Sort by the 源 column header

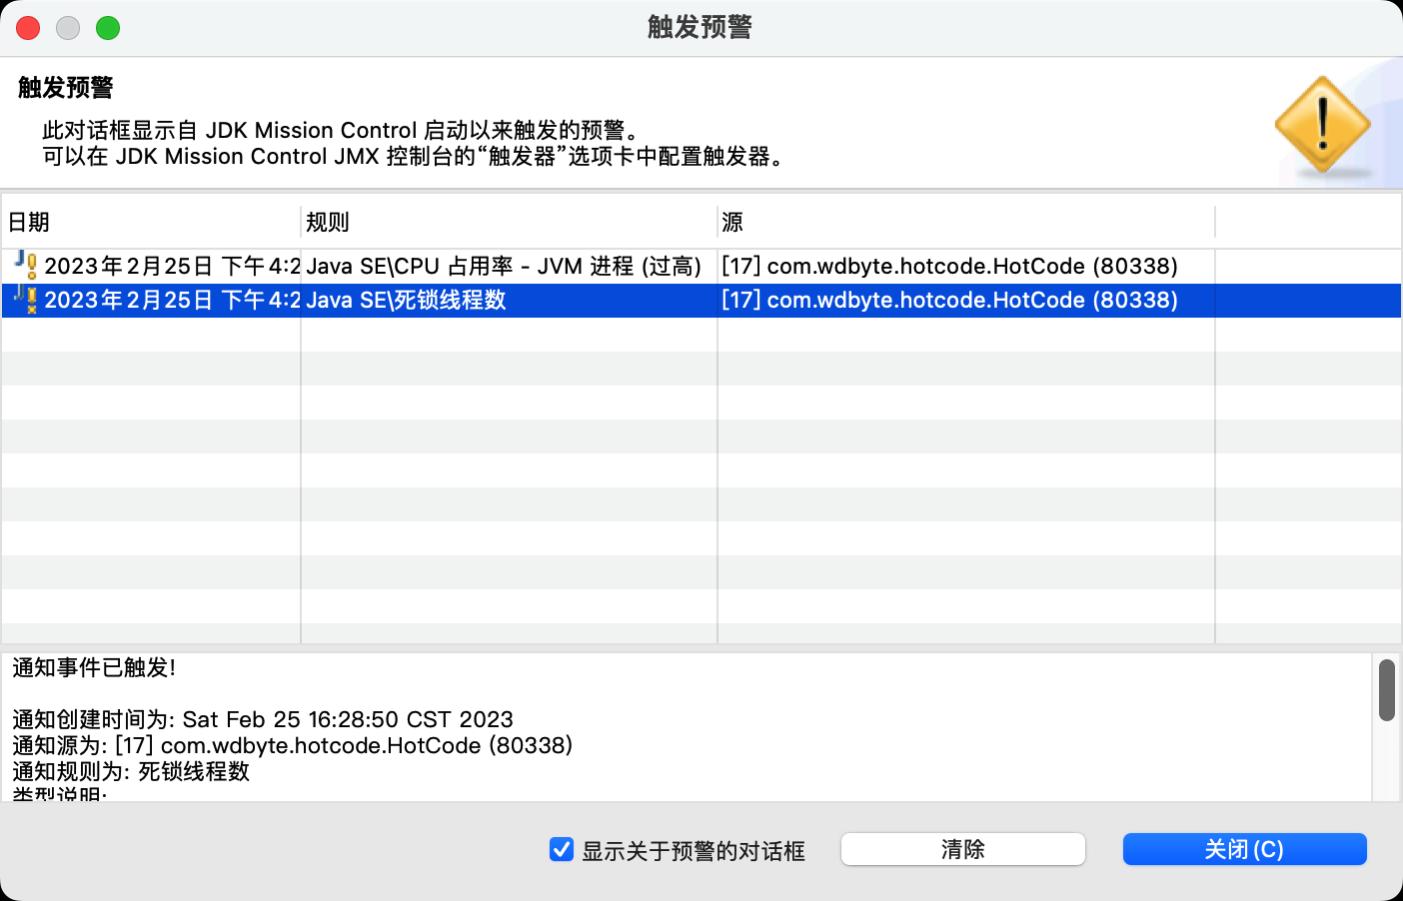(x=965, y=222)
